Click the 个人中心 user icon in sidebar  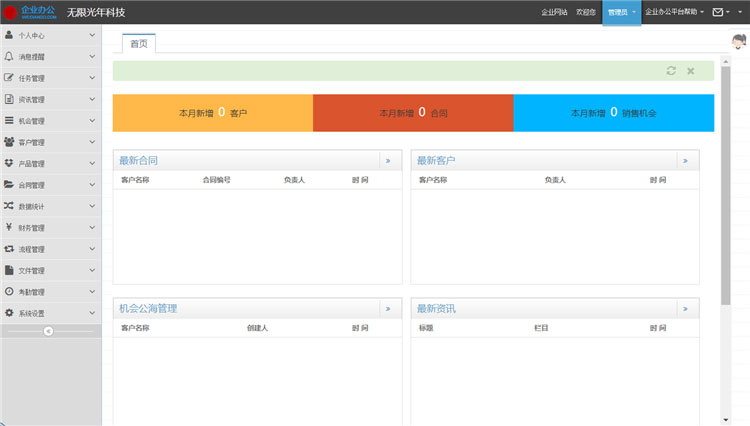(x=9, y=34)
